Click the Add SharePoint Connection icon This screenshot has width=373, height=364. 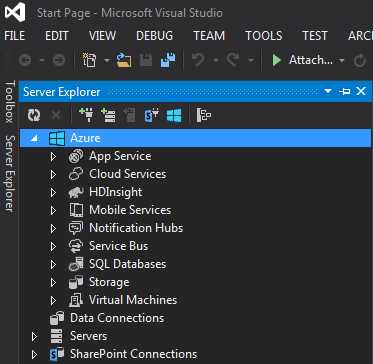coord(152,115)
